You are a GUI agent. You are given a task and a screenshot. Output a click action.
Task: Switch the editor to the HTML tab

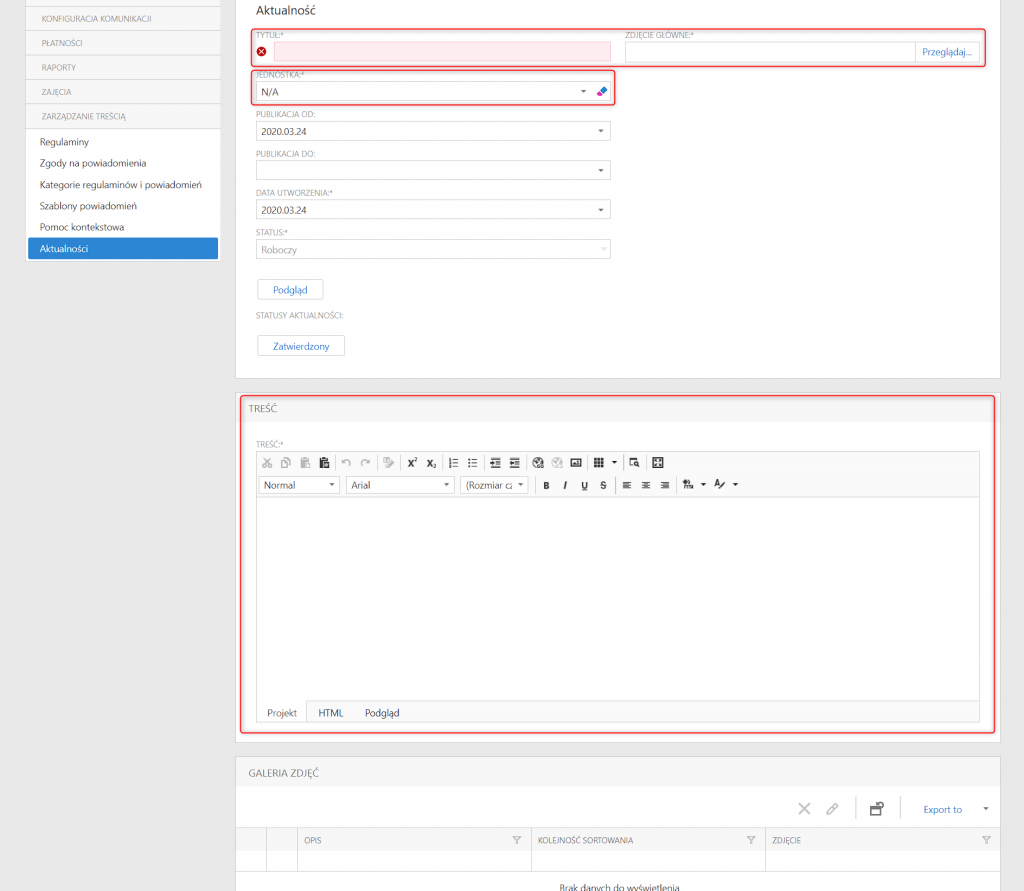click(330, 713)
